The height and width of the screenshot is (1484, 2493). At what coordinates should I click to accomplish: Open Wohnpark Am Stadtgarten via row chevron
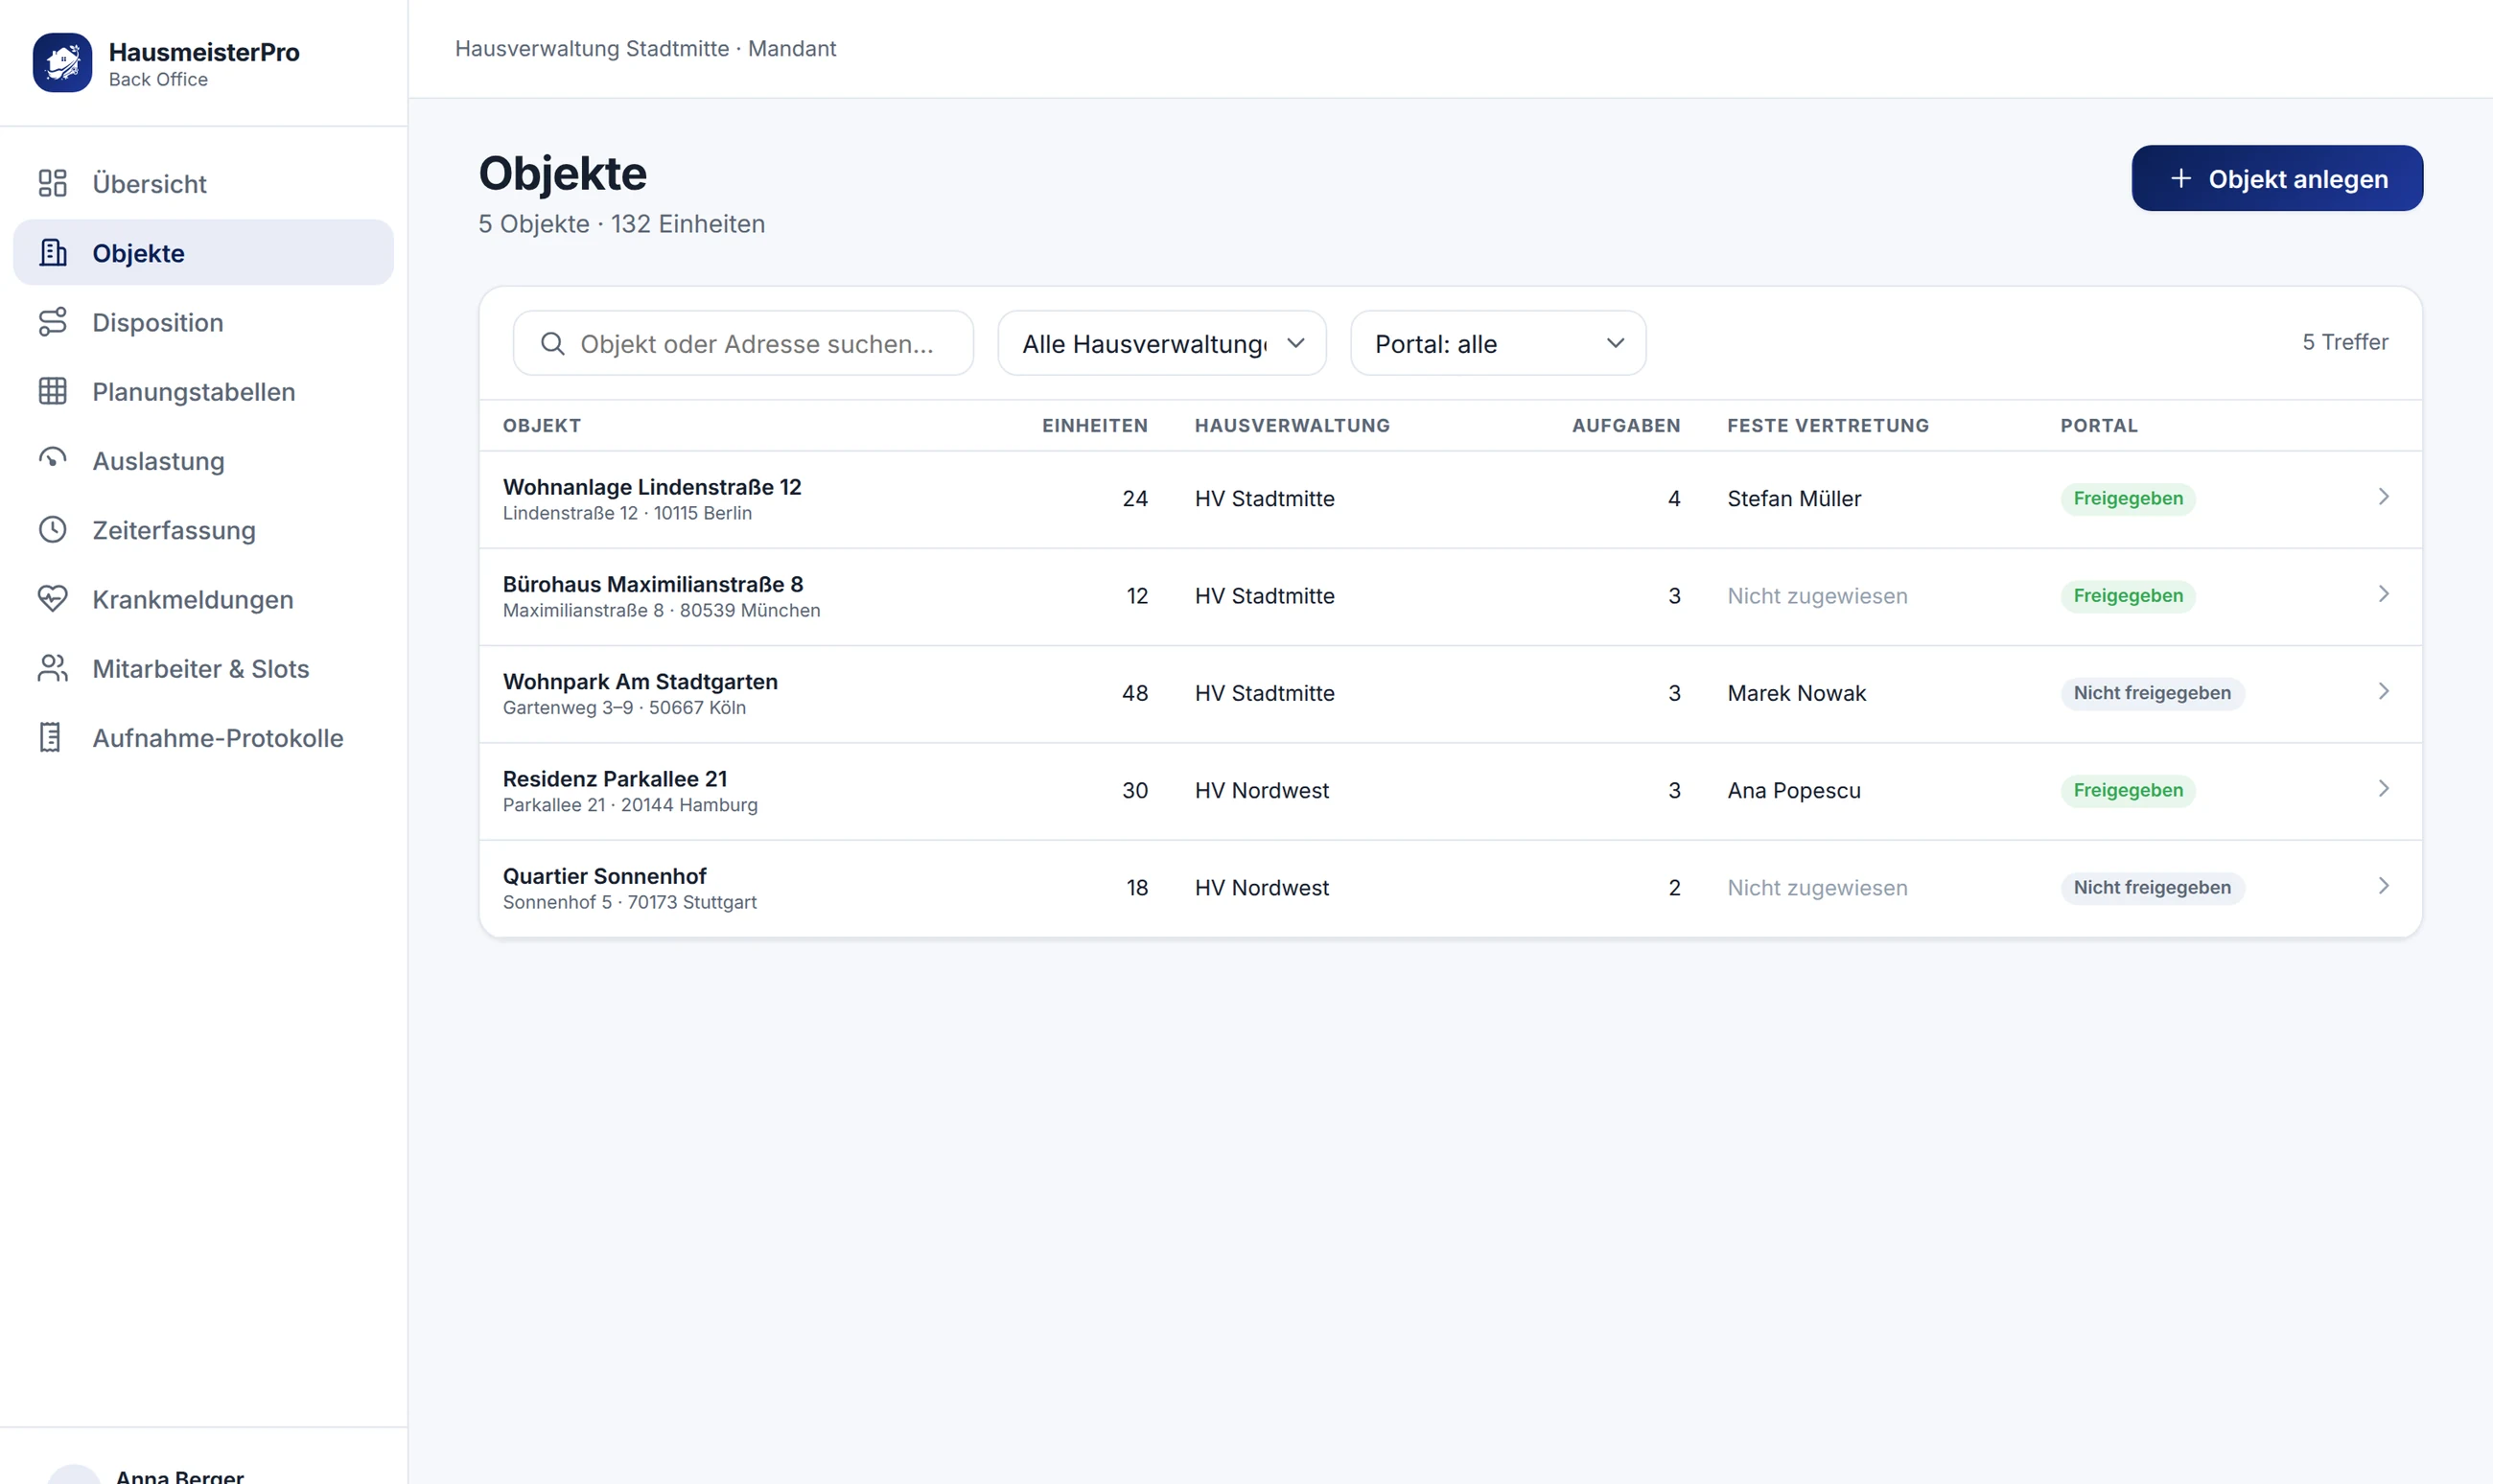[2383, 691]
